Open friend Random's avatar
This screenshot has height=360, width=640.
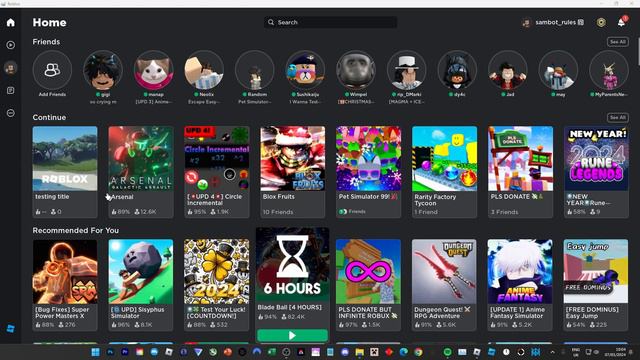point(255,70)
